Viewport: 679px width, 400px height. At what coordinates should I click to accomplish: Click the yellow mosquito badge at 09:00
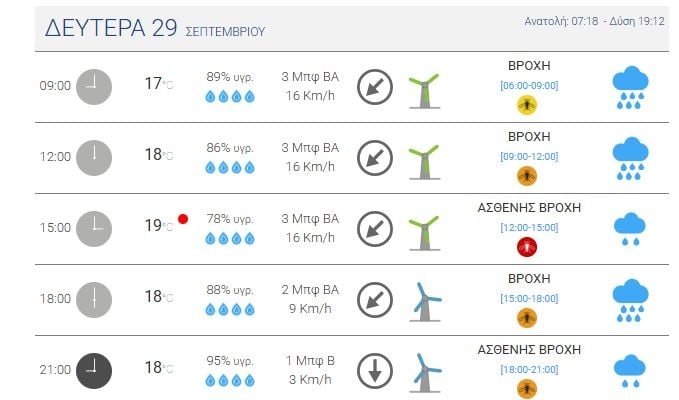[526, 104]
